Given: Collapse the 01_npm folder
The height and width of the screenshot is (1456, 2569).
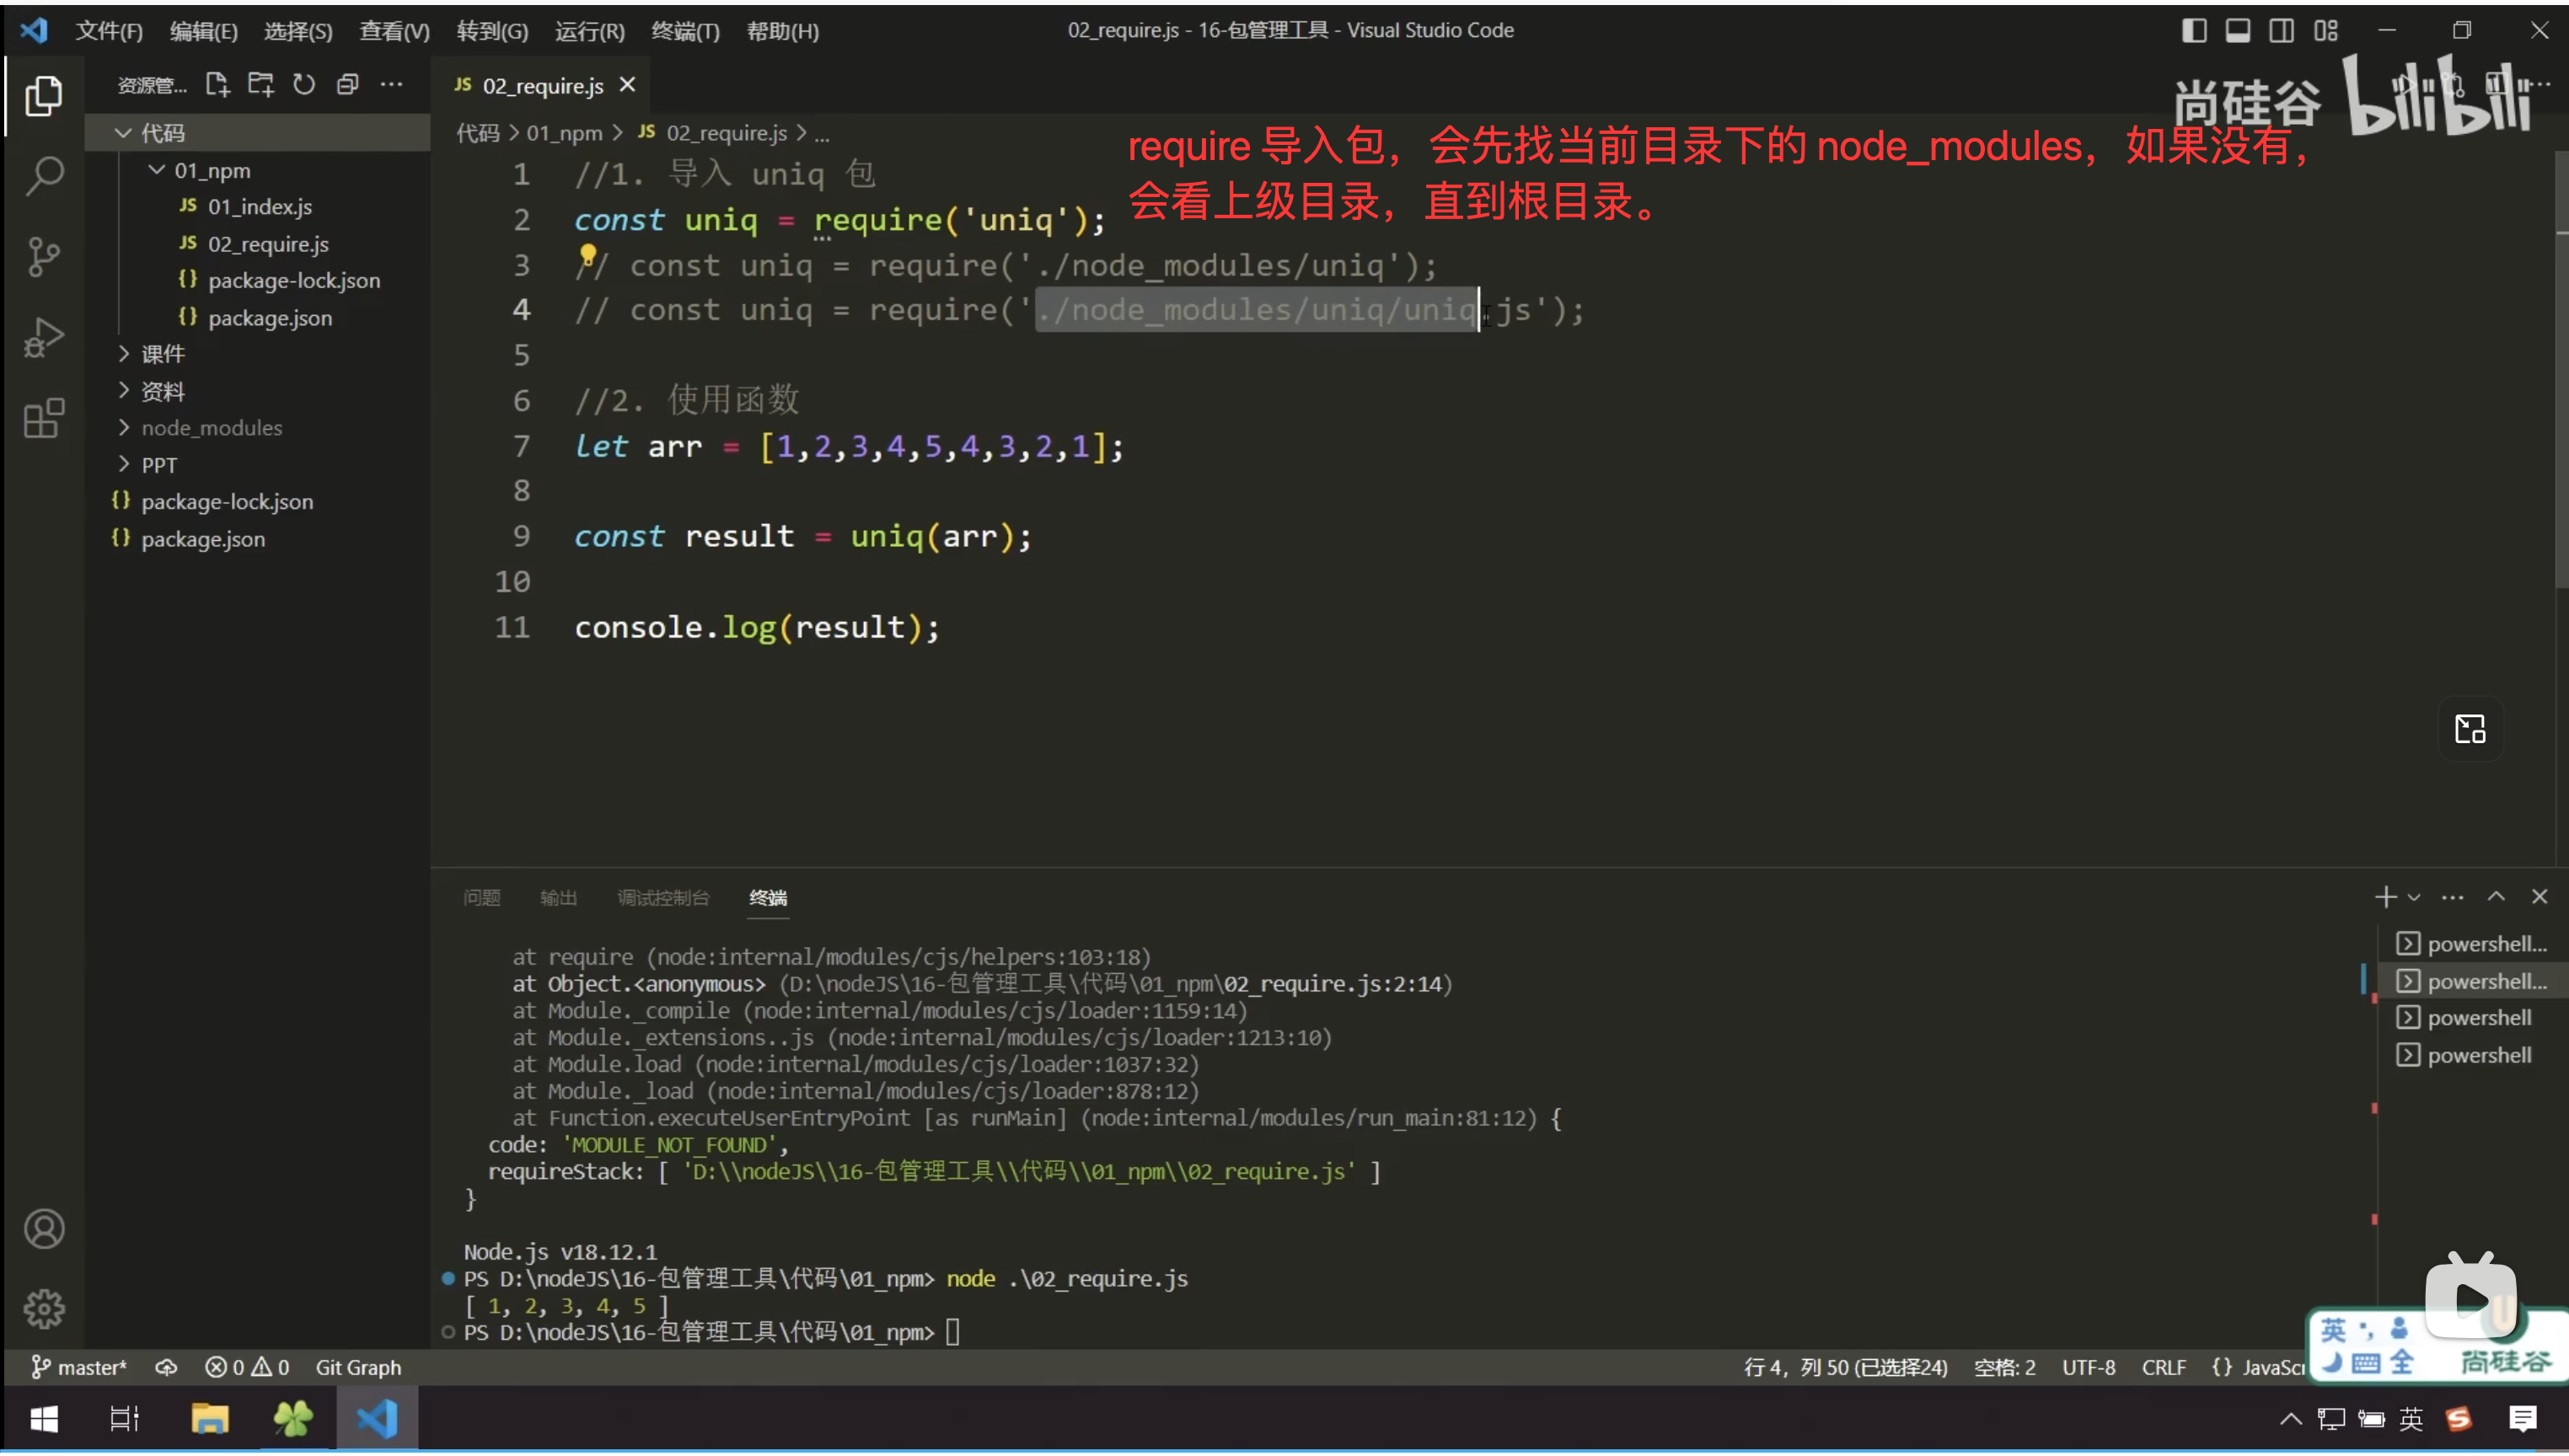Looking at the screenshot, I should (x=211, y=171).
